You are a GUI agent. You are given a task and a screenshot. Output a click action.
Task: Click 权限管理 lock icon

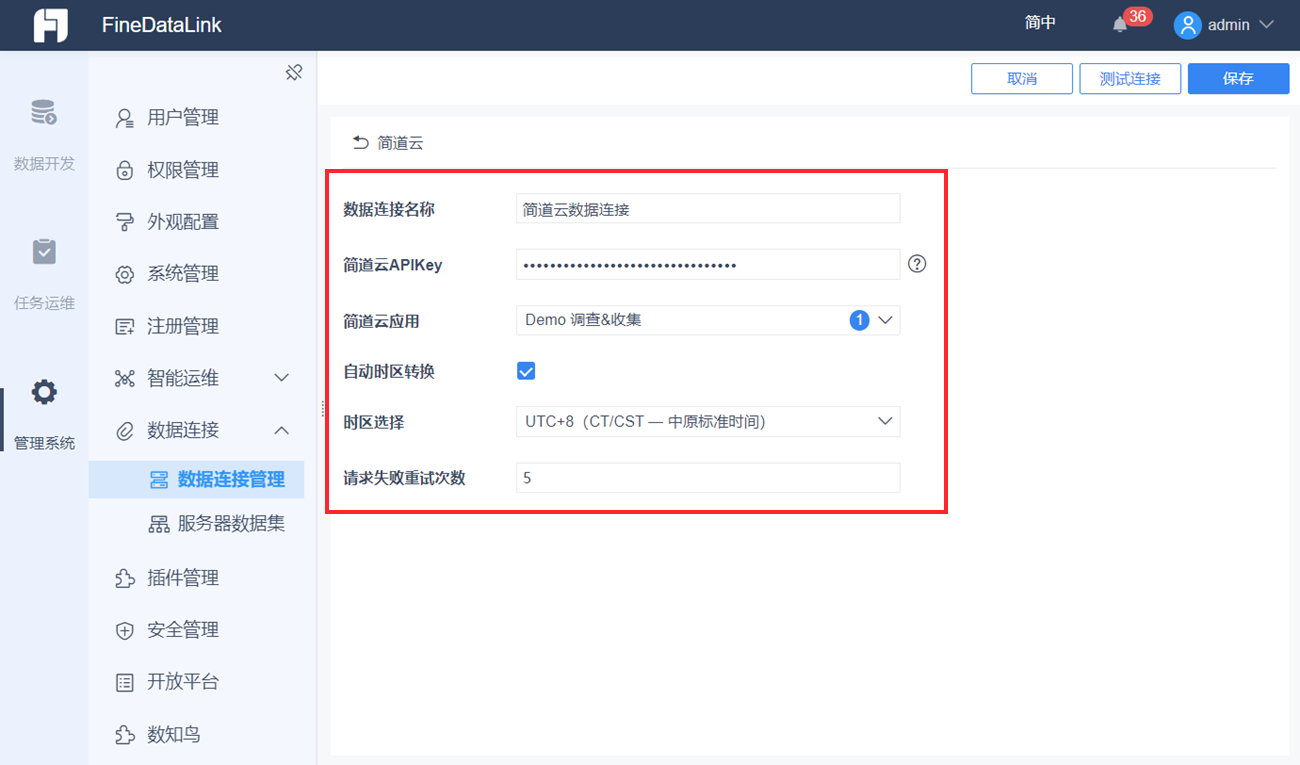click(125, 170)
